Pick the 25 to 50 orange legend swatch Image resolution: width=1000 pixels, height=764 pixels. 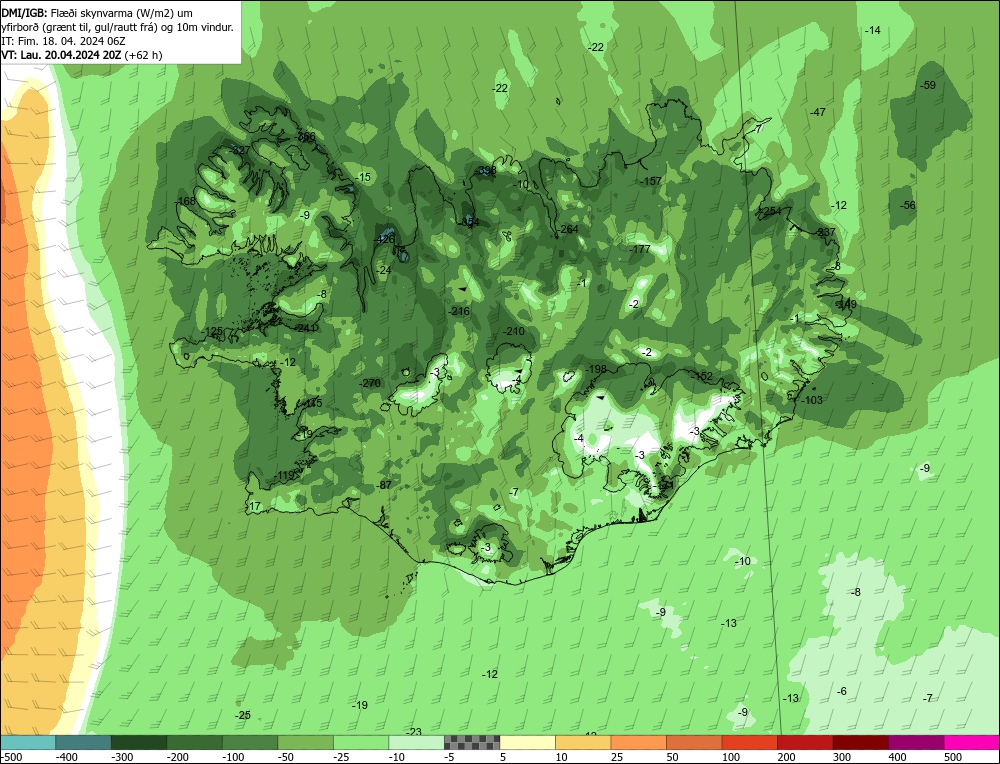[x=638, y=742]
